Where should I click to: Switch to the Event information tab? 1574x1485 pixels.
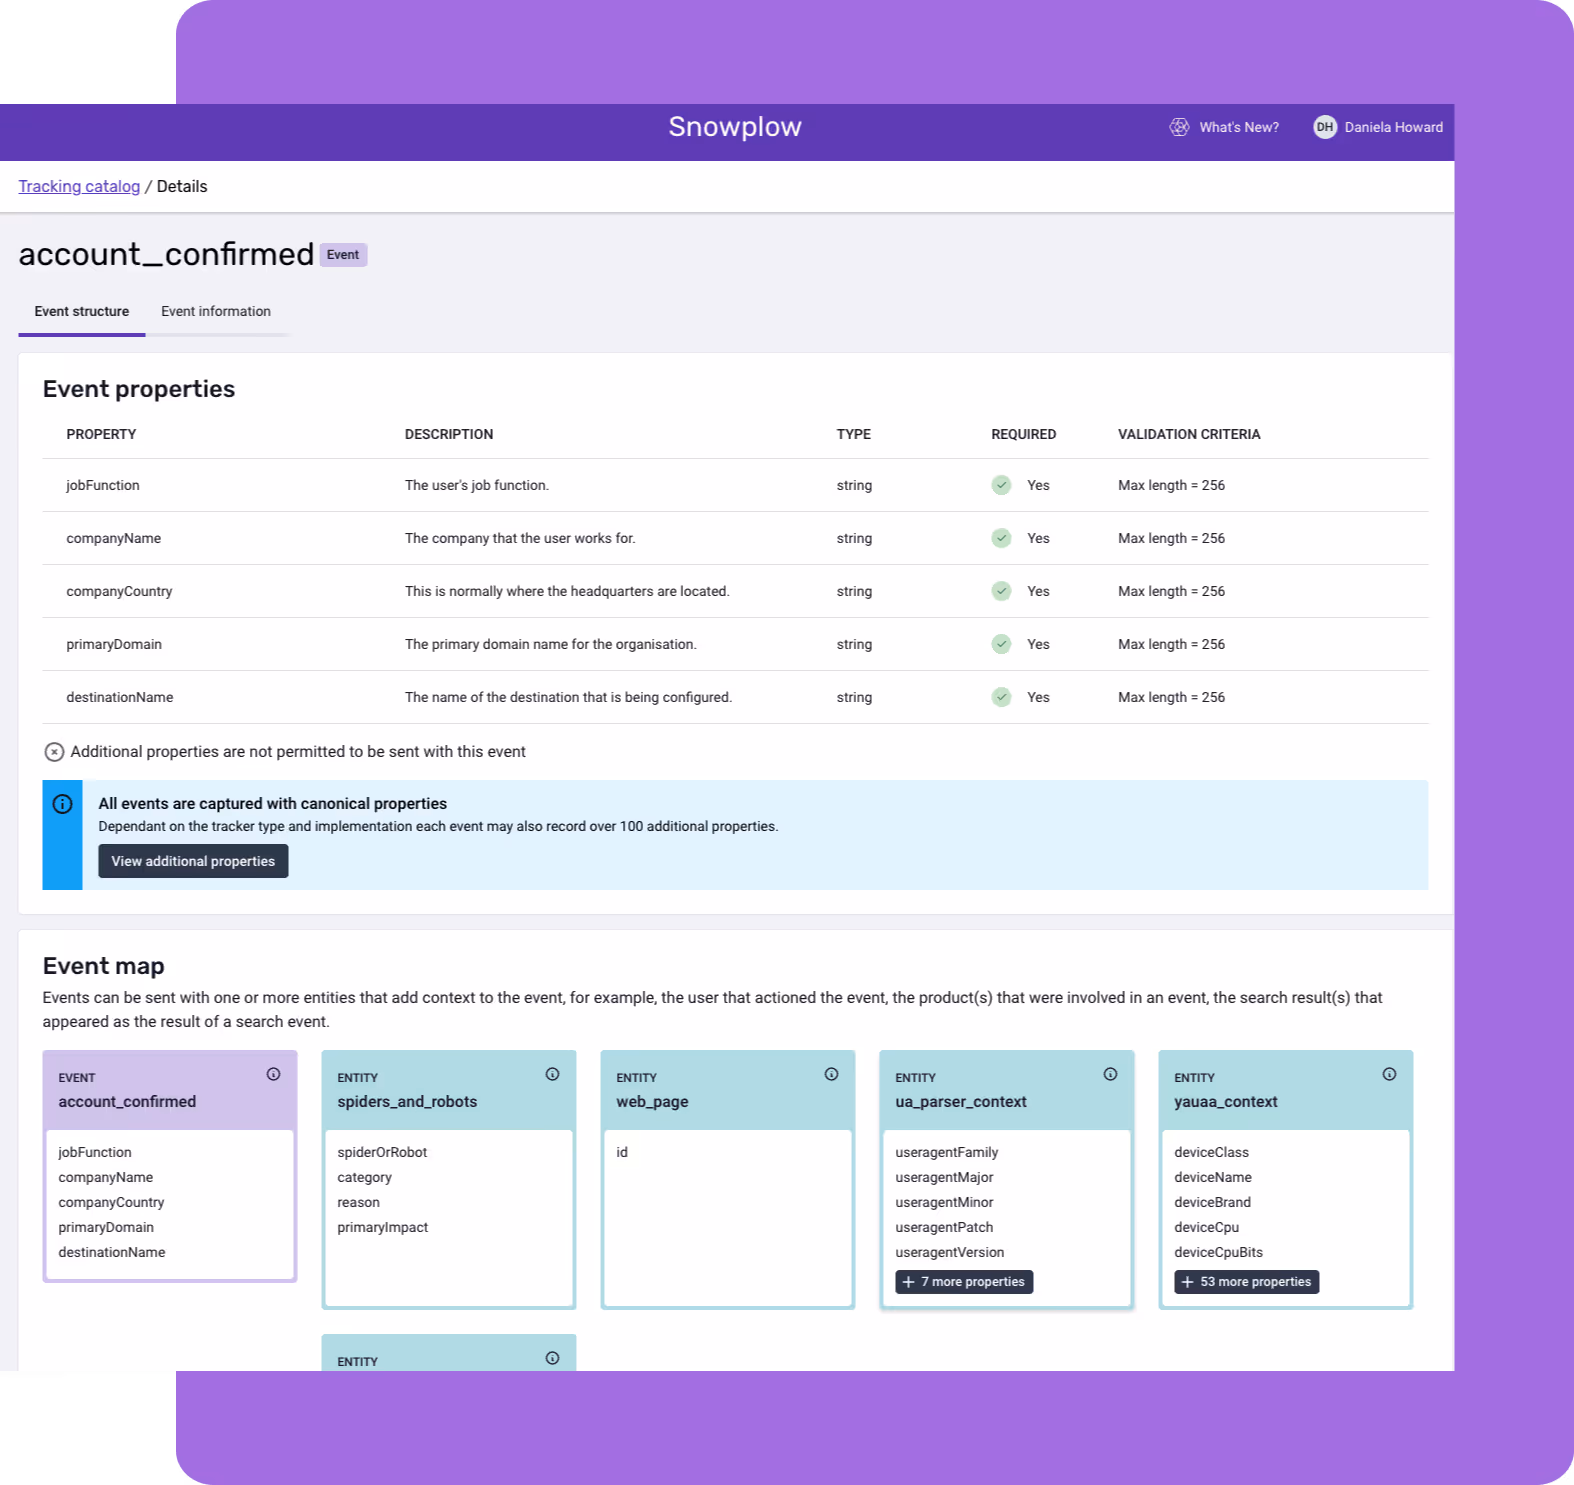216,312
